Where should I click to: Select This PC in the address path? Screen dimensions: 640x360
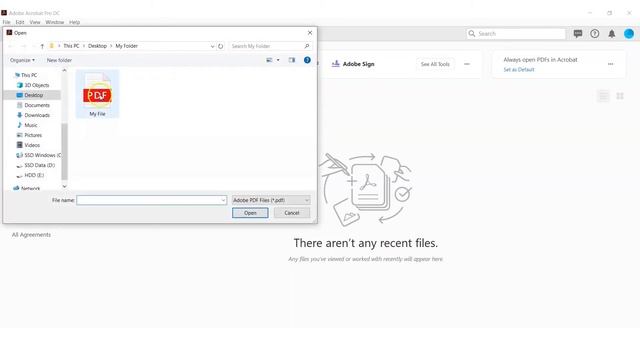[71, 46]
